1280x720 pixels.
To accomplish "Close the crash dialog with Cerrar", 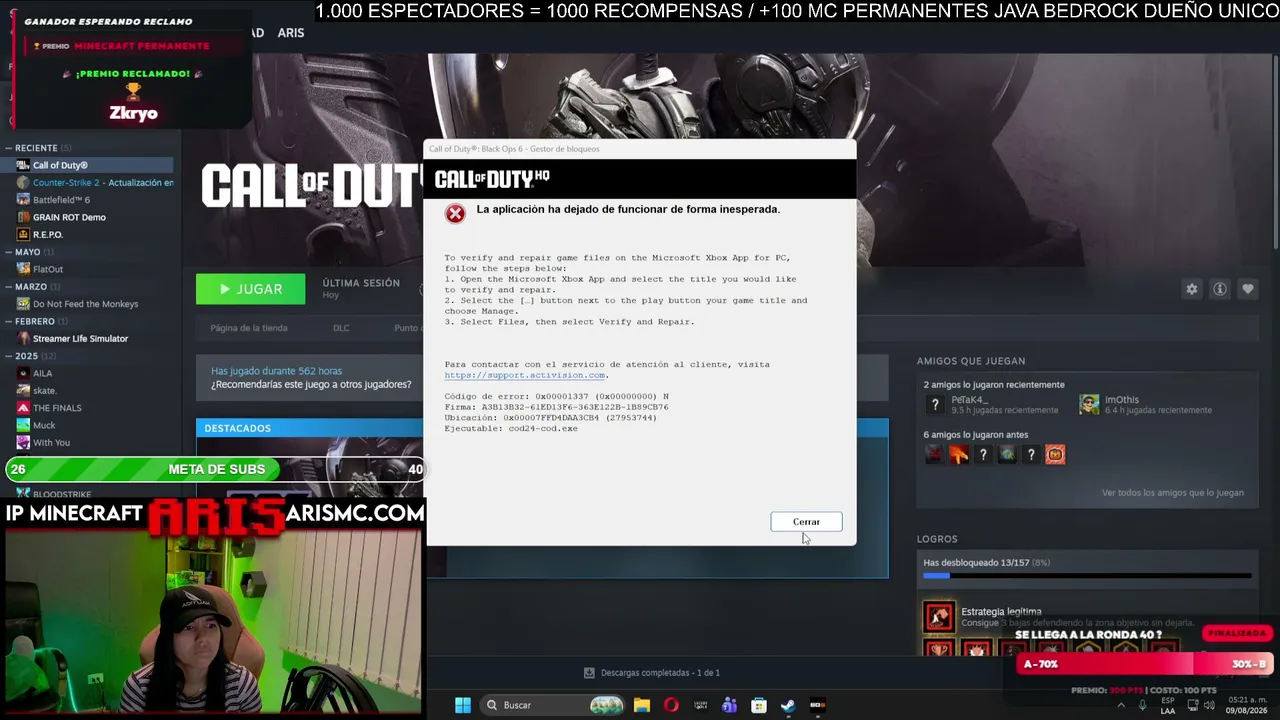I will pyautogui.click(x=806, y=522).
